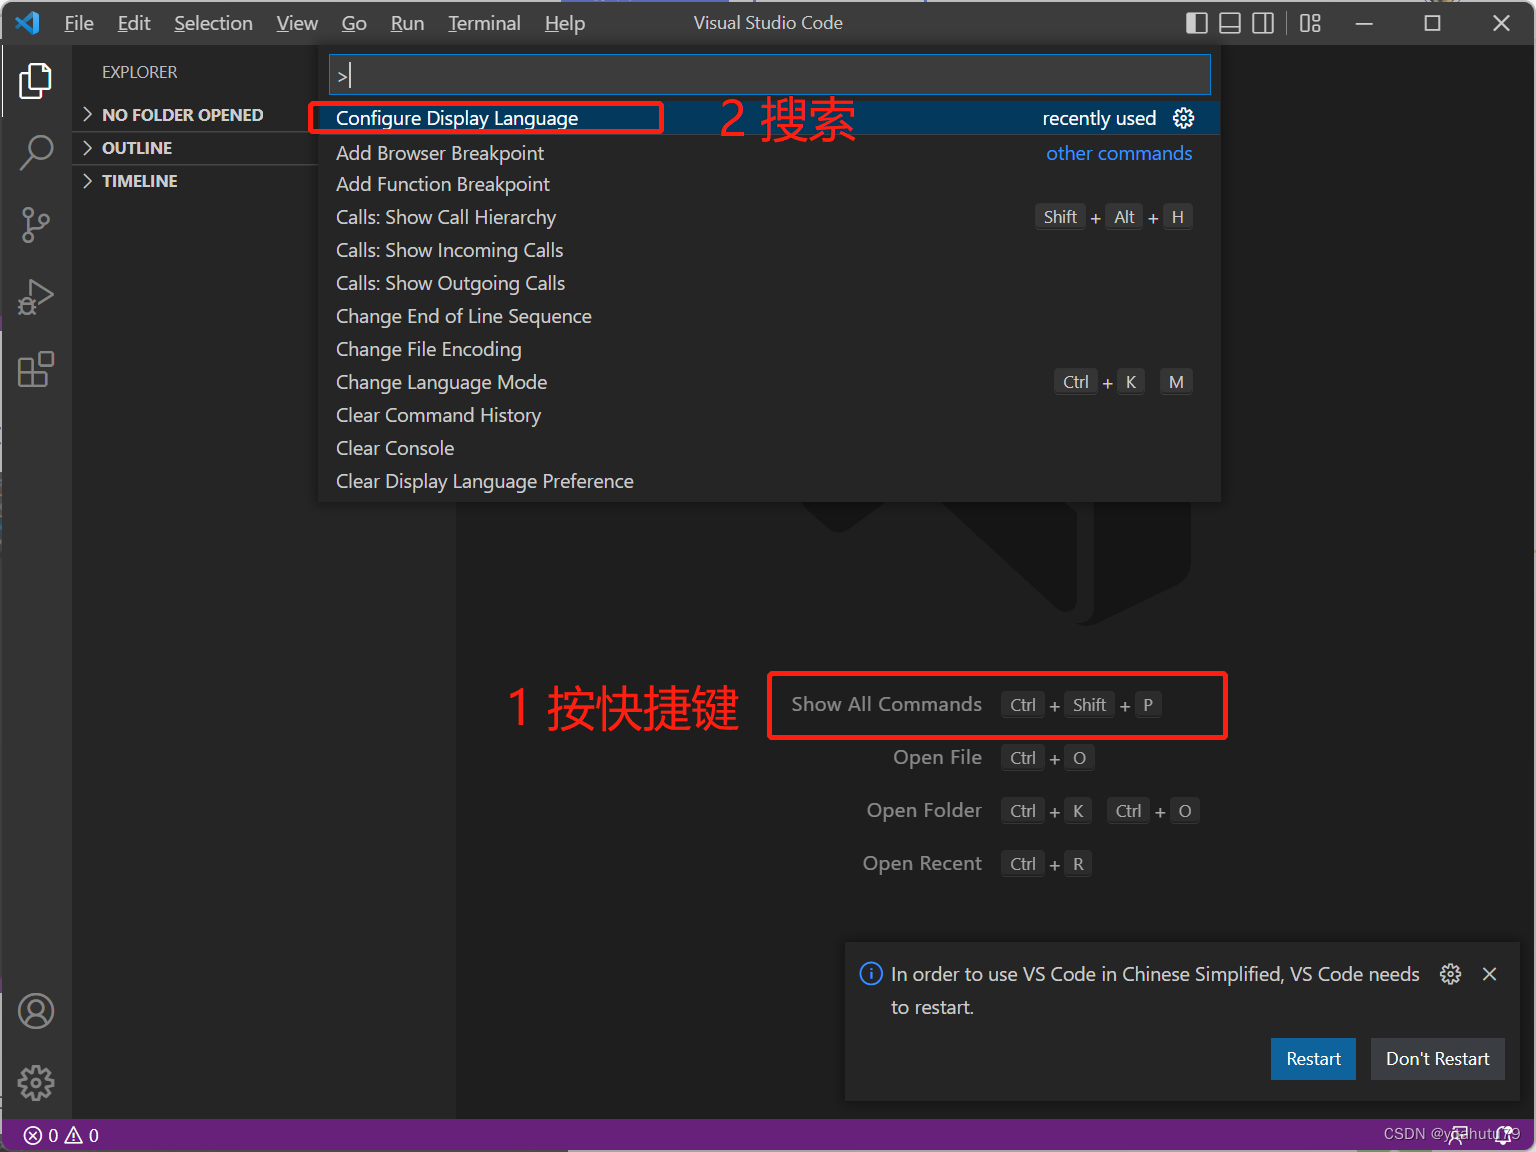1536x1152 pixels.
Task: Open the Terminal menu
Action: tap(484, 23)
